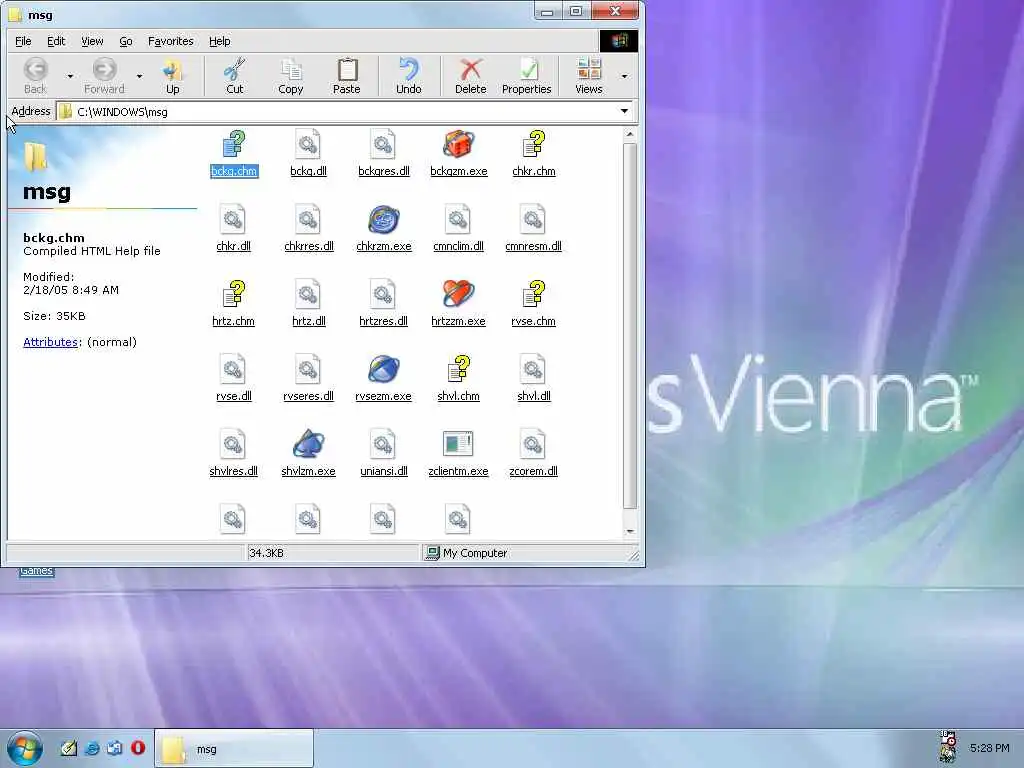Screen dimensions: 1024x768
Task: Click the Cut scissors button
Action: tap(234, 76)
